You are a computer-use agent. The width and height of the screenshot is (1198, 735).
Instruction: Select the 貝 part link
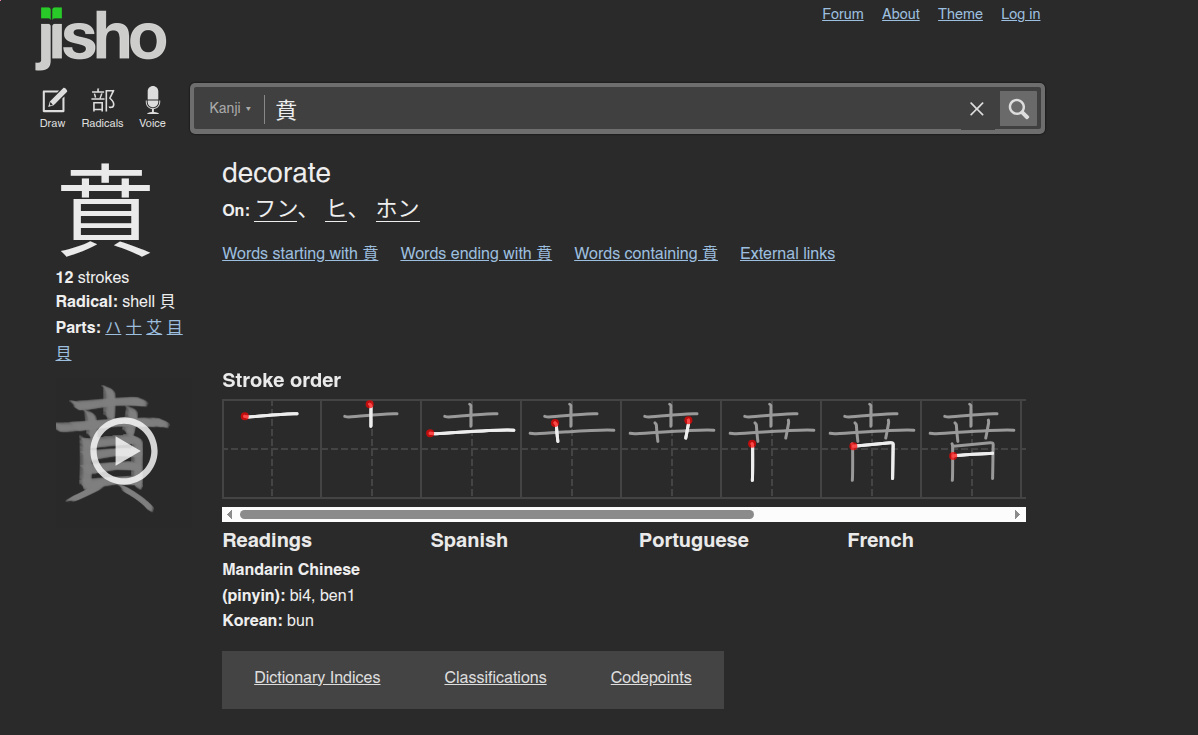tap(63, 353)
